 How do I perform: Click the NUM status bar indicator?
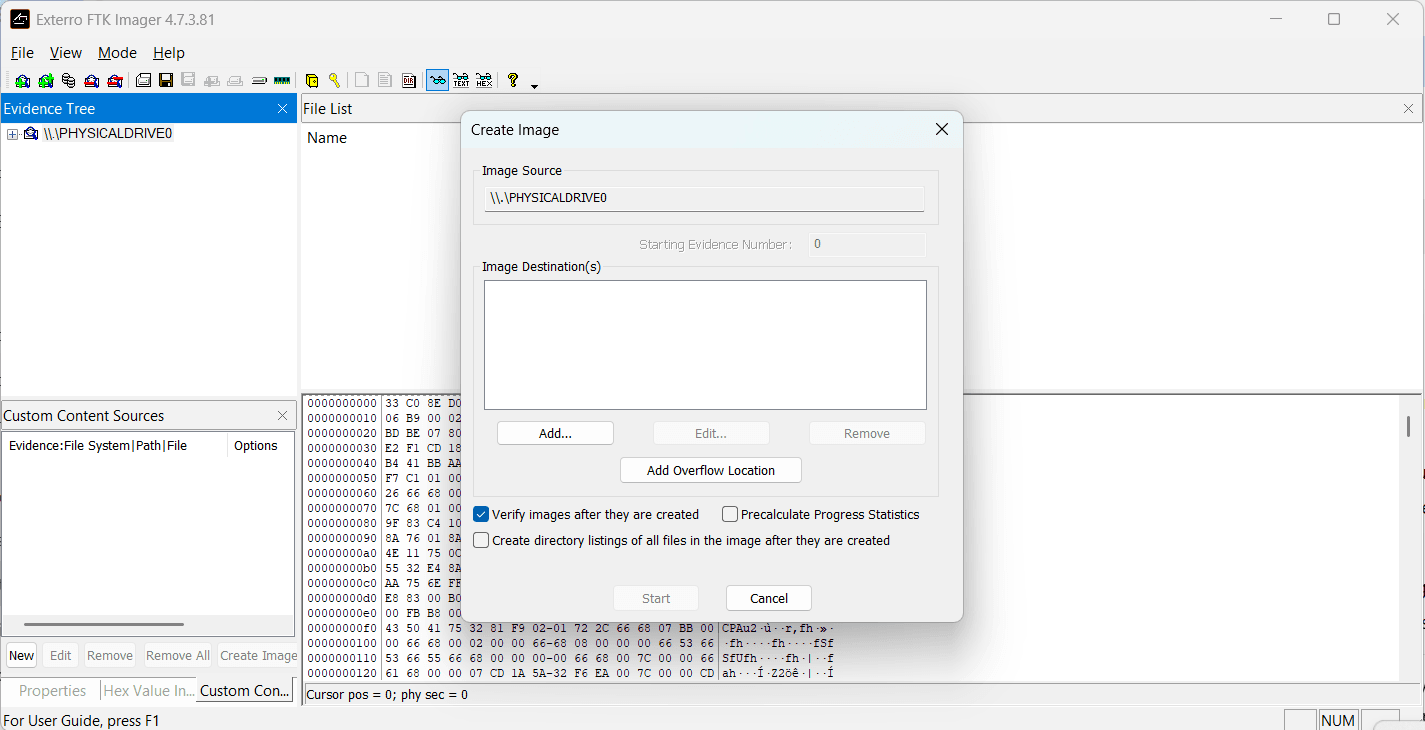click(1338, 720)
